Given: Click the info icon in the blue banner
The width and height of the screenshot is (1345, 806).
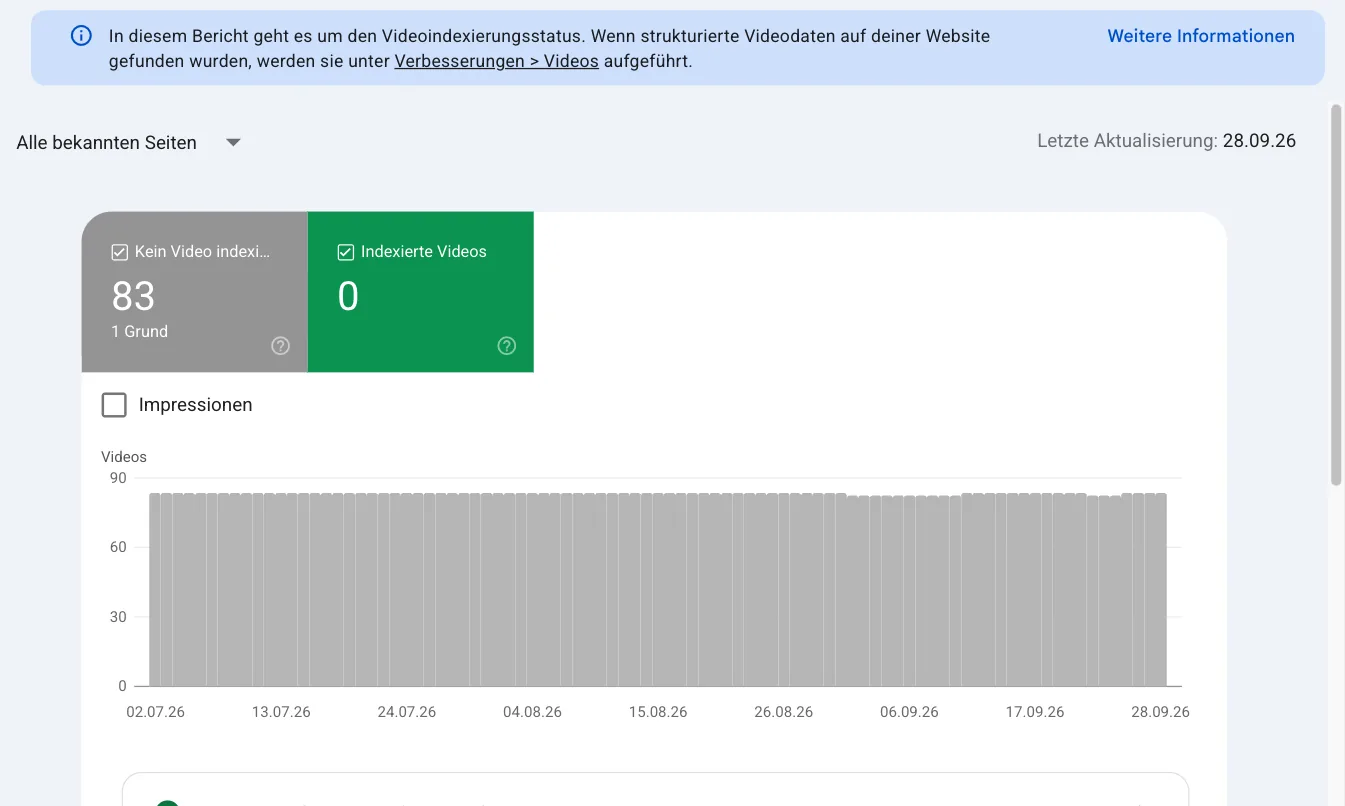Looking at the screenshot, I should pyautogui.click(x=81, y=36).
